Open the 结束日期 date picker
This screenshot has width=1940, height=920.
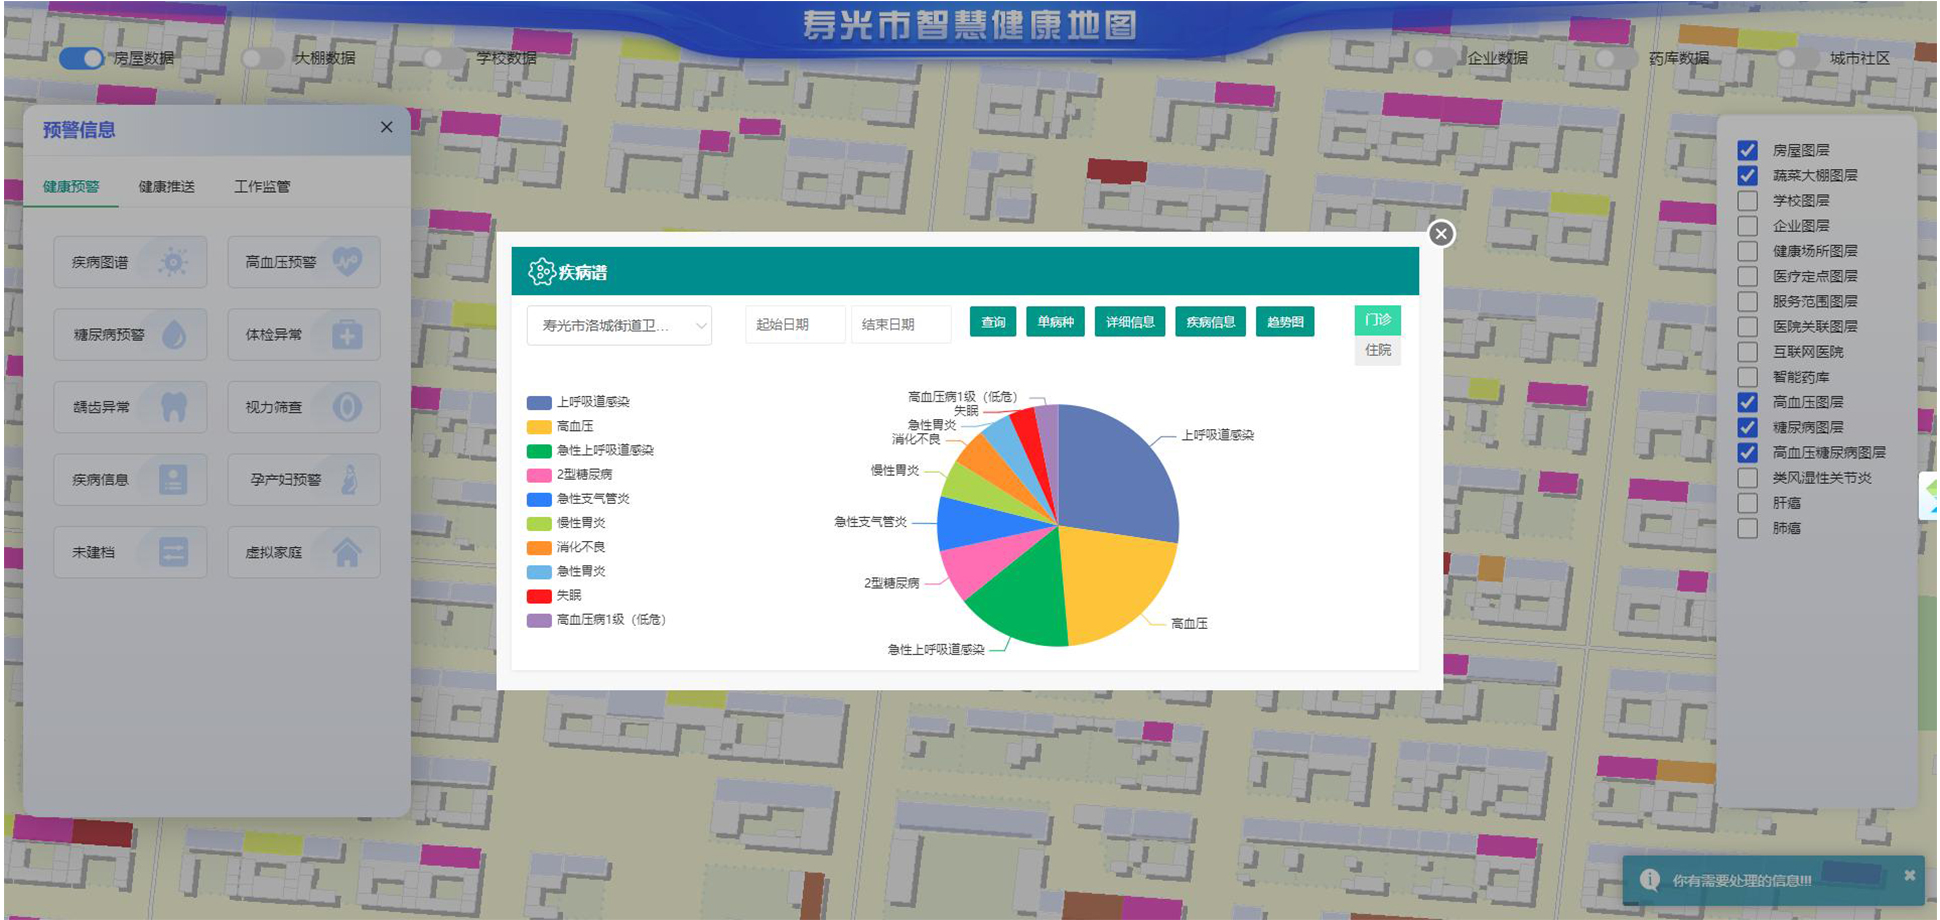tap(899, 324)
